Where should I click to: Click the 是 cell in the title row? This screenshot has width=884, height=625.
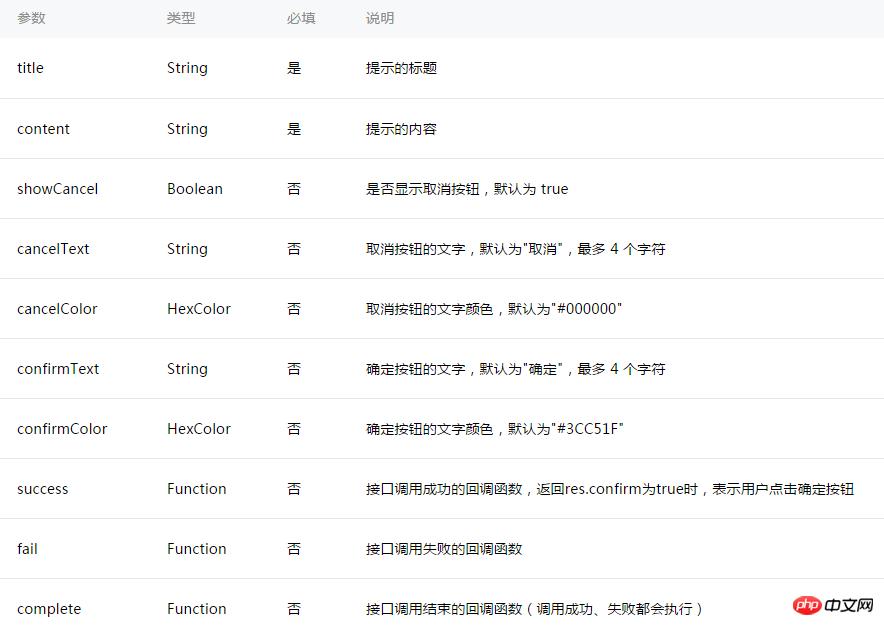coord(293,68)
